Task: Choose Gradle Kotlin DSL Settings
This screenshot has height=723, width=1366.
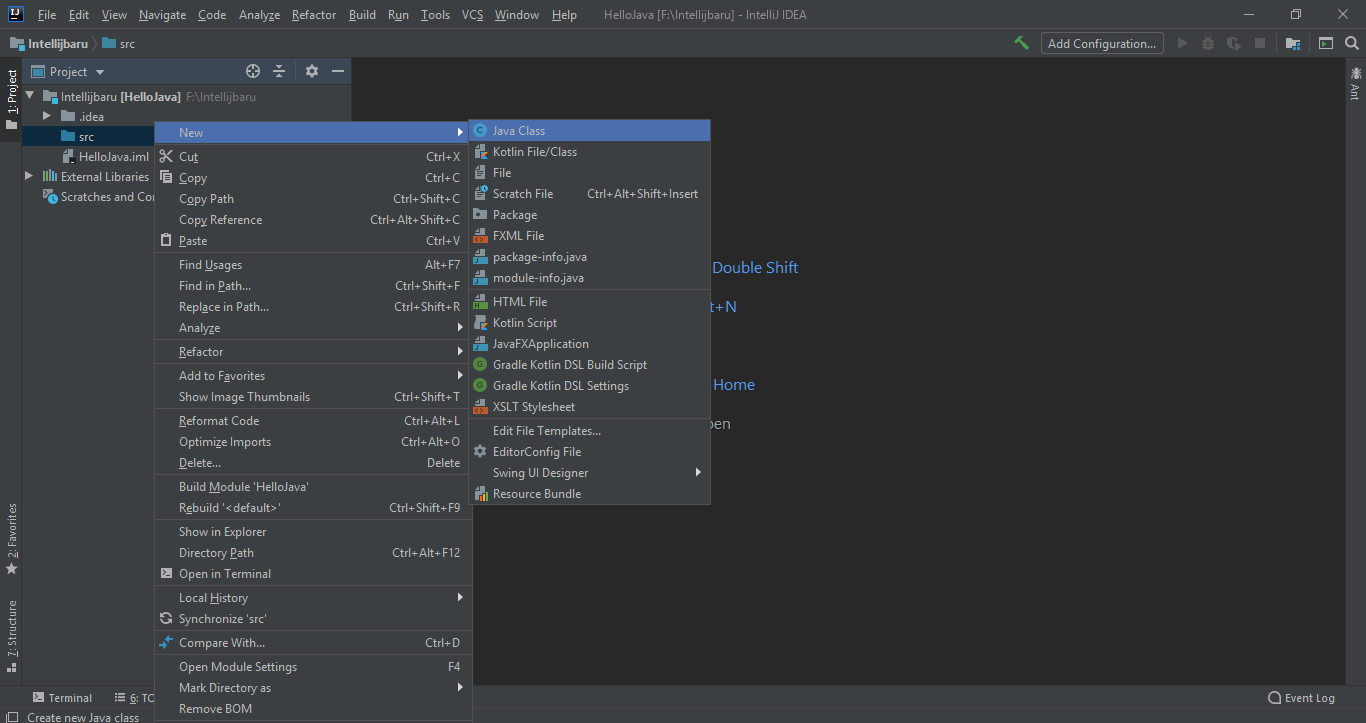Action: pyautogui.click(x=590, y=386)
